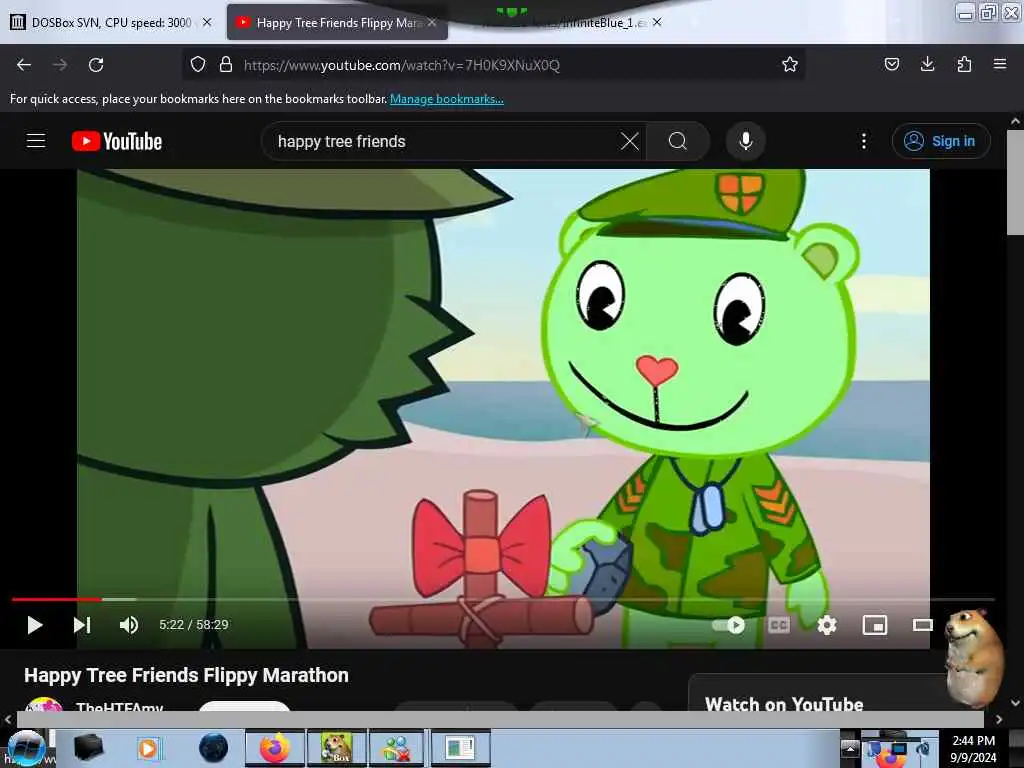The height and width of the screenshot is (768, 1024).
Task: Go back to the previous page
Action: point(24,65)
